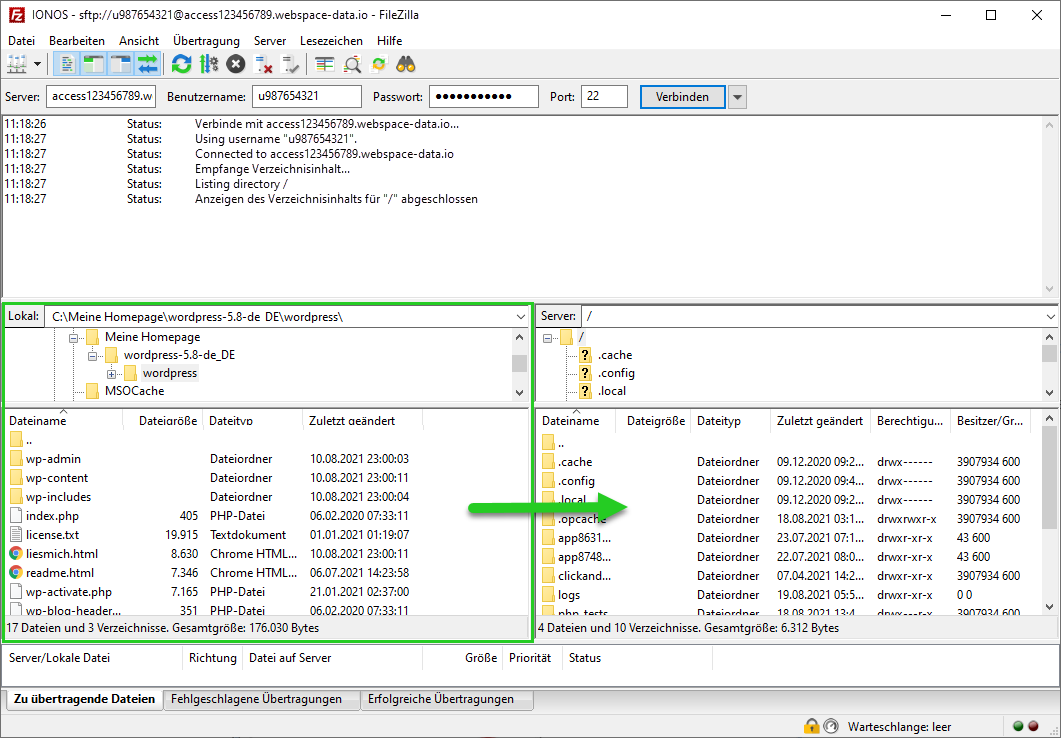The height and width of the screenshot is (738, 1061).
Task: Select the wp-admin folder
Action: 53,459
